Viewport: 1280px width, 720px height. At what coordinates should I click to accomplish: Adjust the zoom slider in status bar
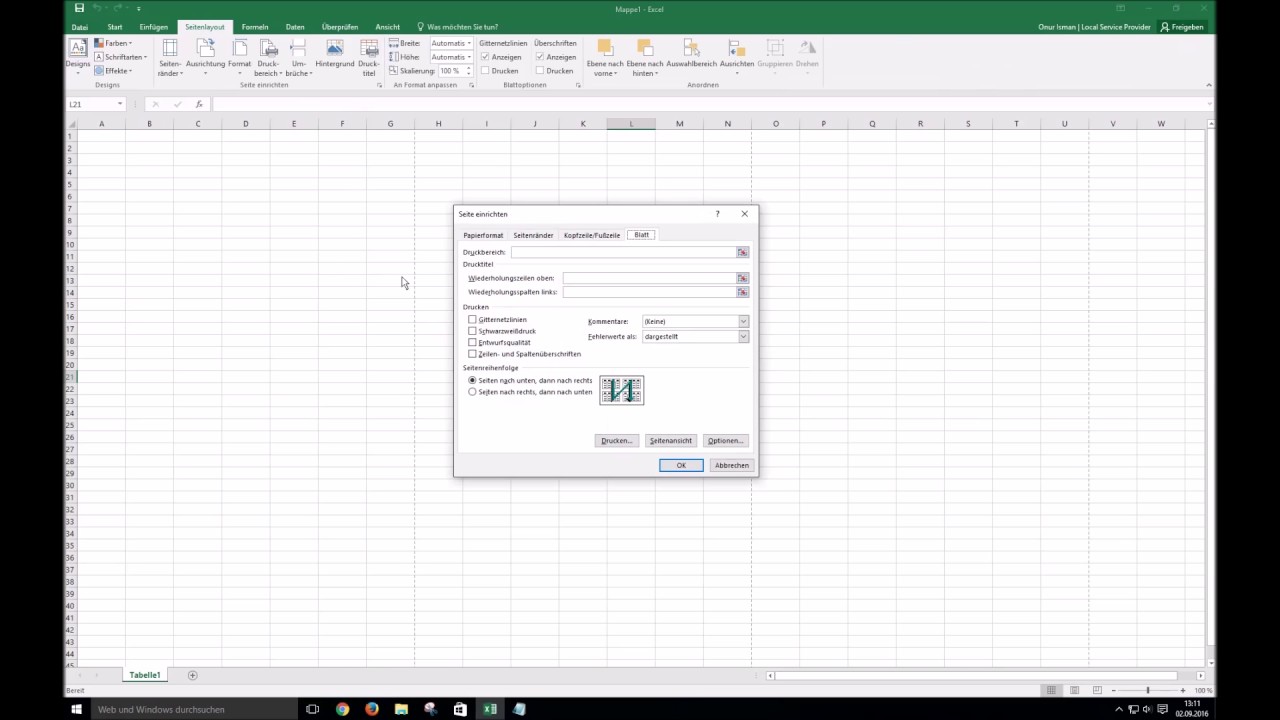click(1147, 690)
